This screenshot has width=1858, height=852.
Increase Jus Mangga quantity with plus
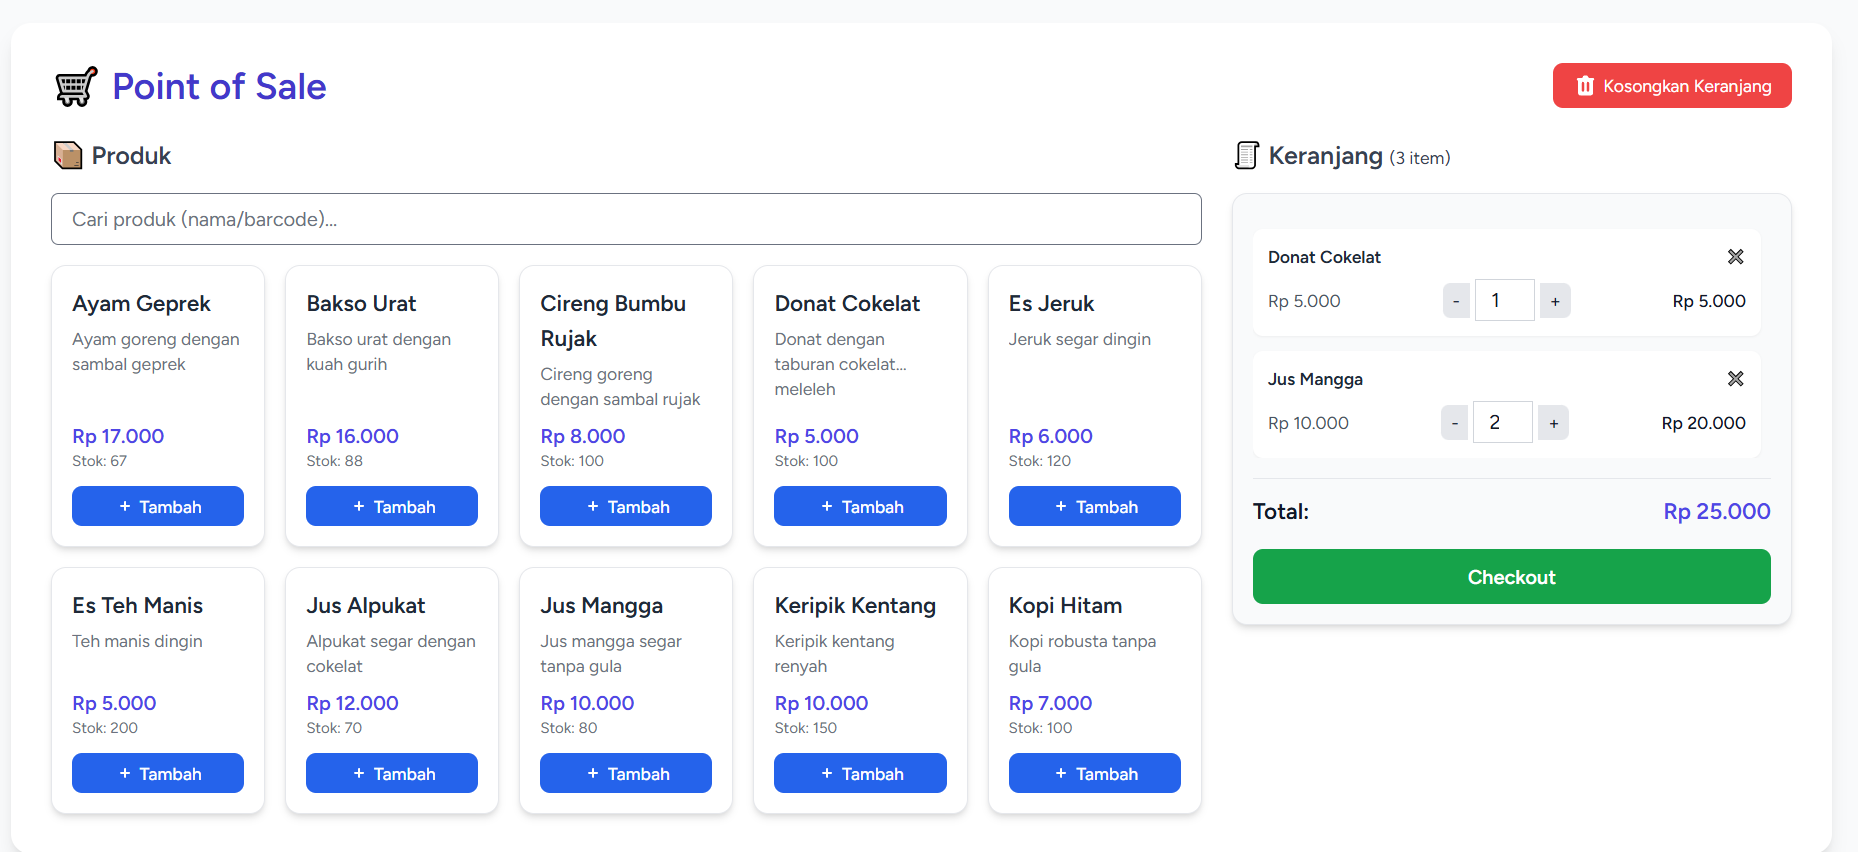click(1553, 423)
